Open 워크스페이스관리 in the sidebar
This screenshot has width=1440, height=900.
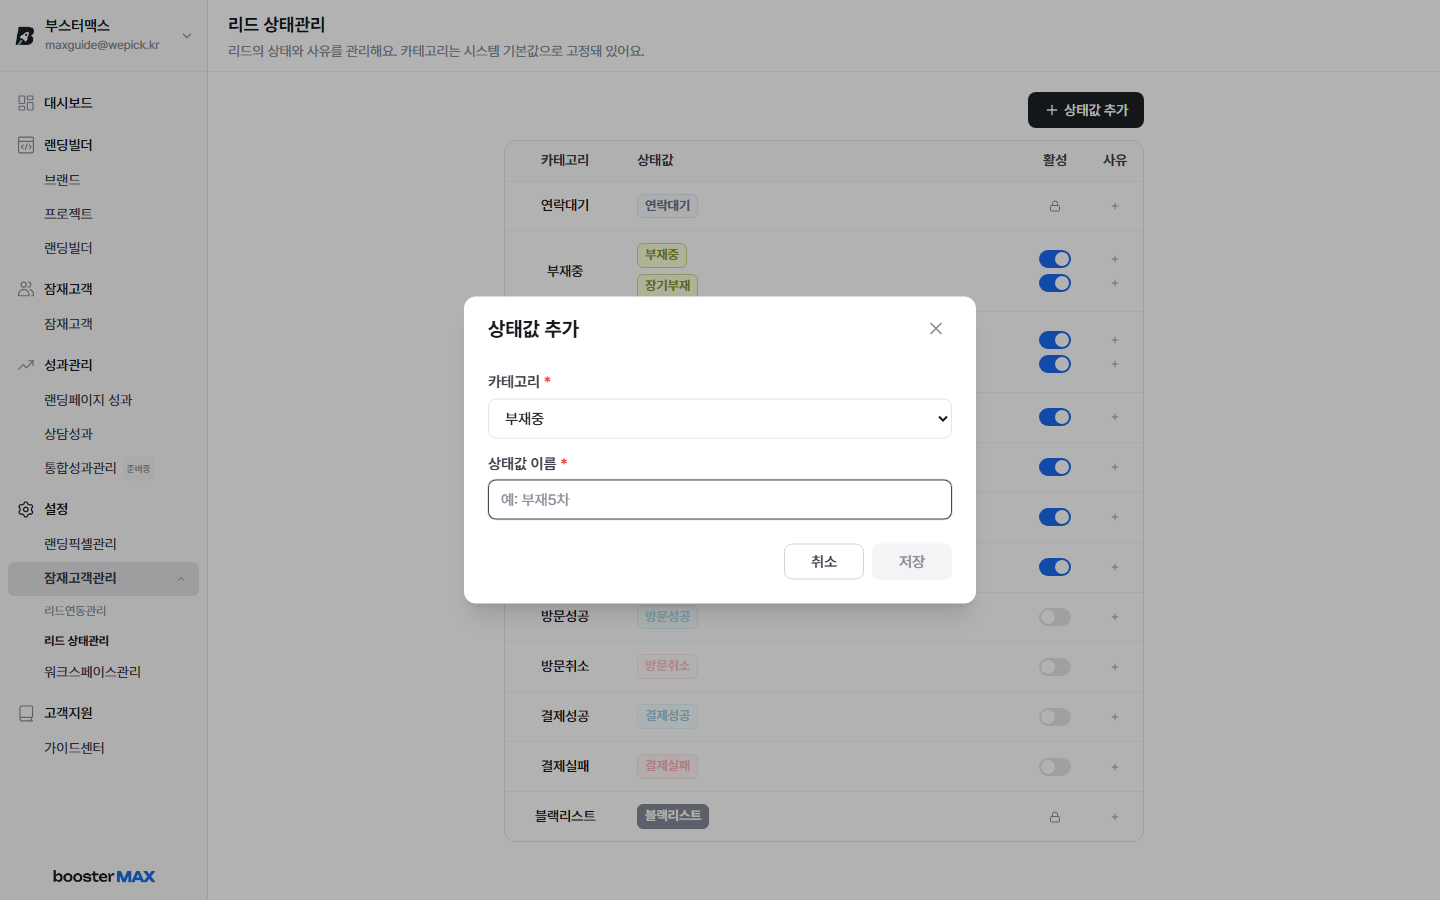pyautogui.click(x=92, y=672)
